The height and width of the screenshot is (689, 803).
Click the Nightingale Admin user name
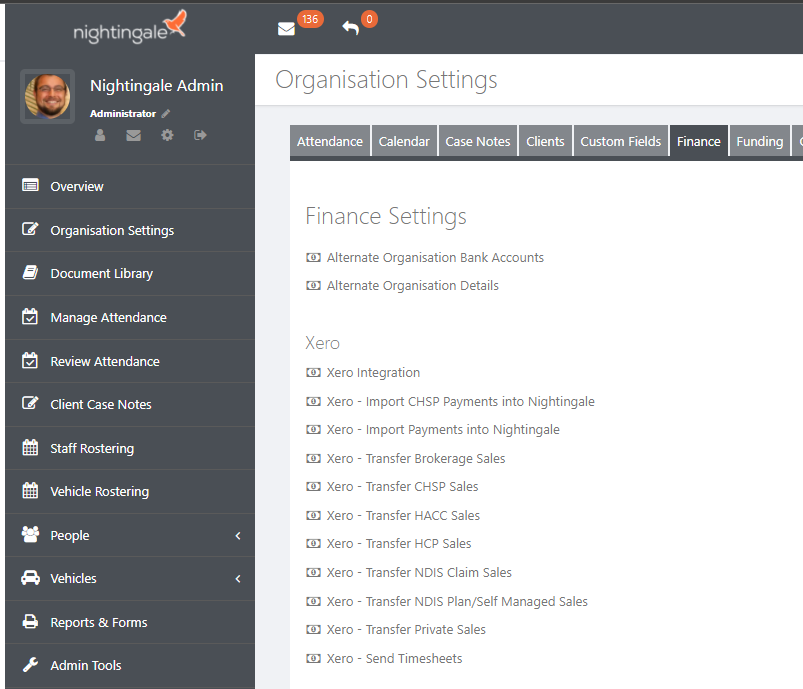click(157, 86)
